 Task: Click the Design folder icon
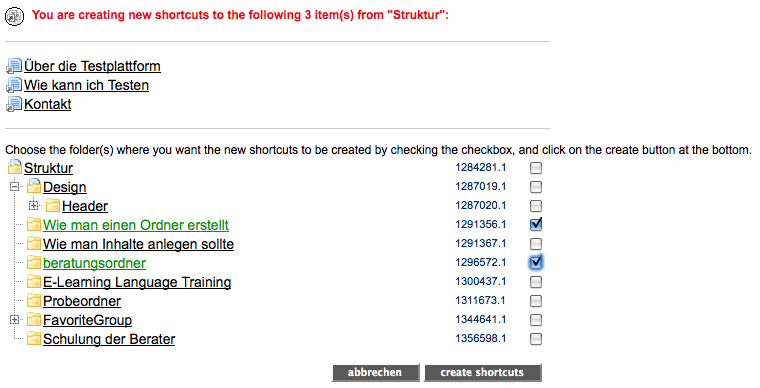[34, 186]
